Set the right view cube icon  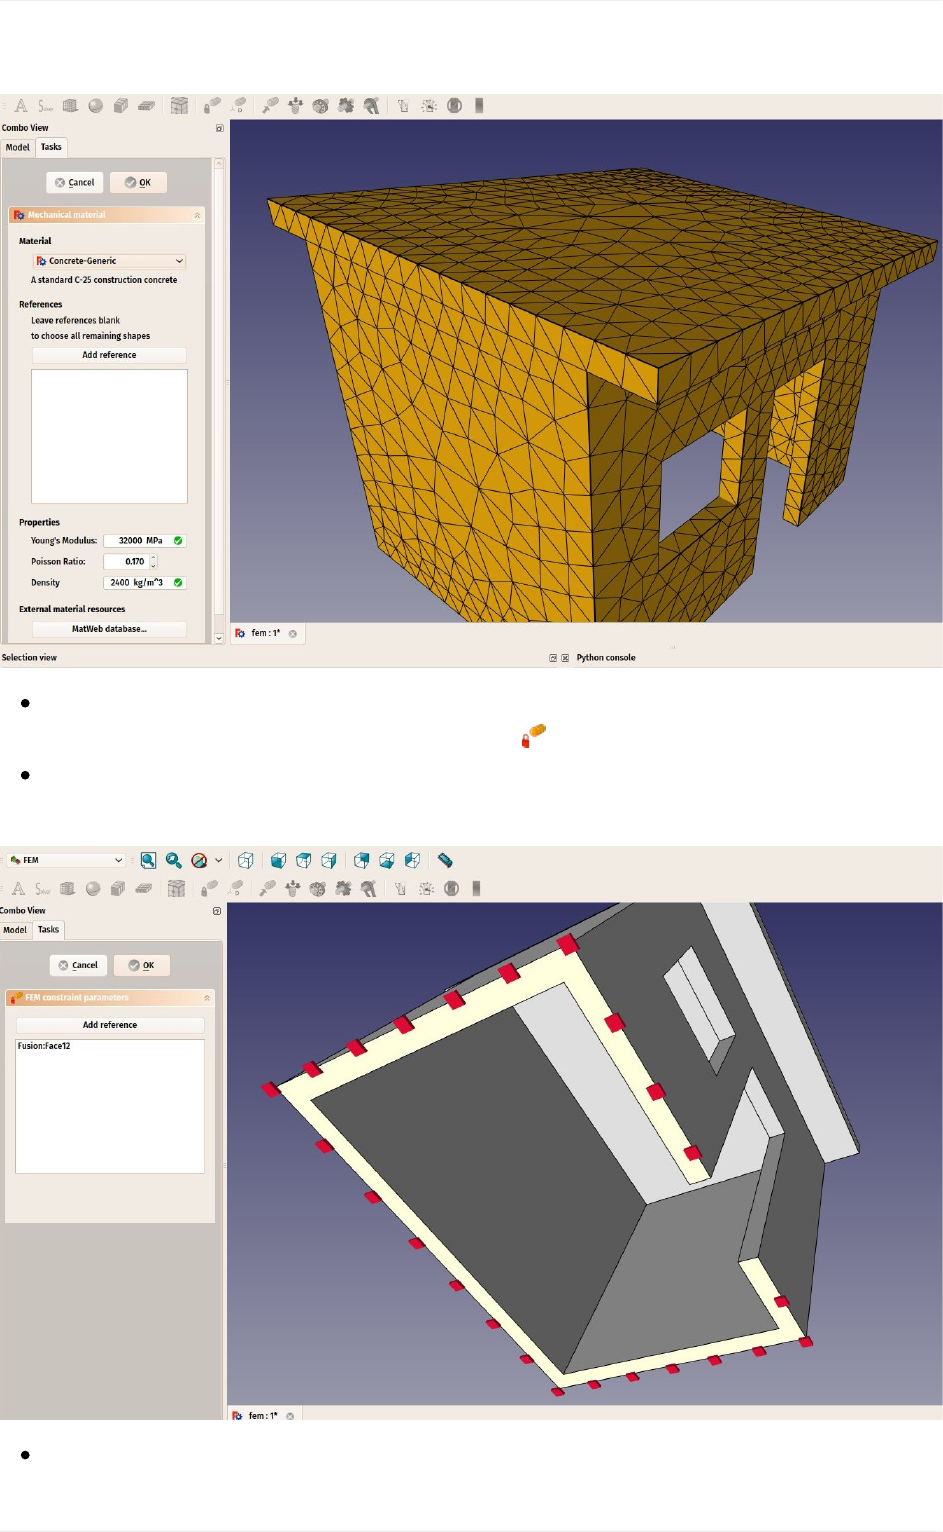329,860
